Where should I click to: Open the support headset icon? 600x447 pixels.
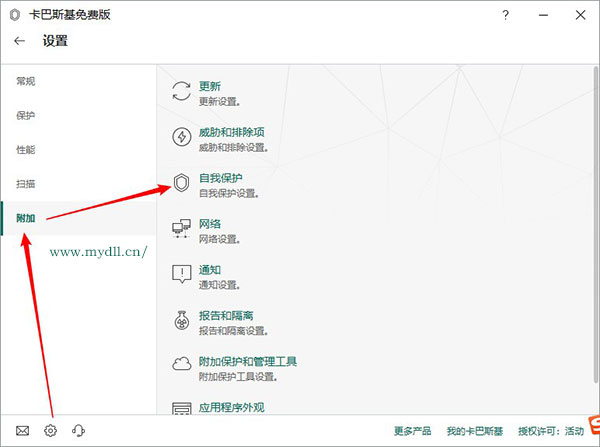click(x=78, y=431)
